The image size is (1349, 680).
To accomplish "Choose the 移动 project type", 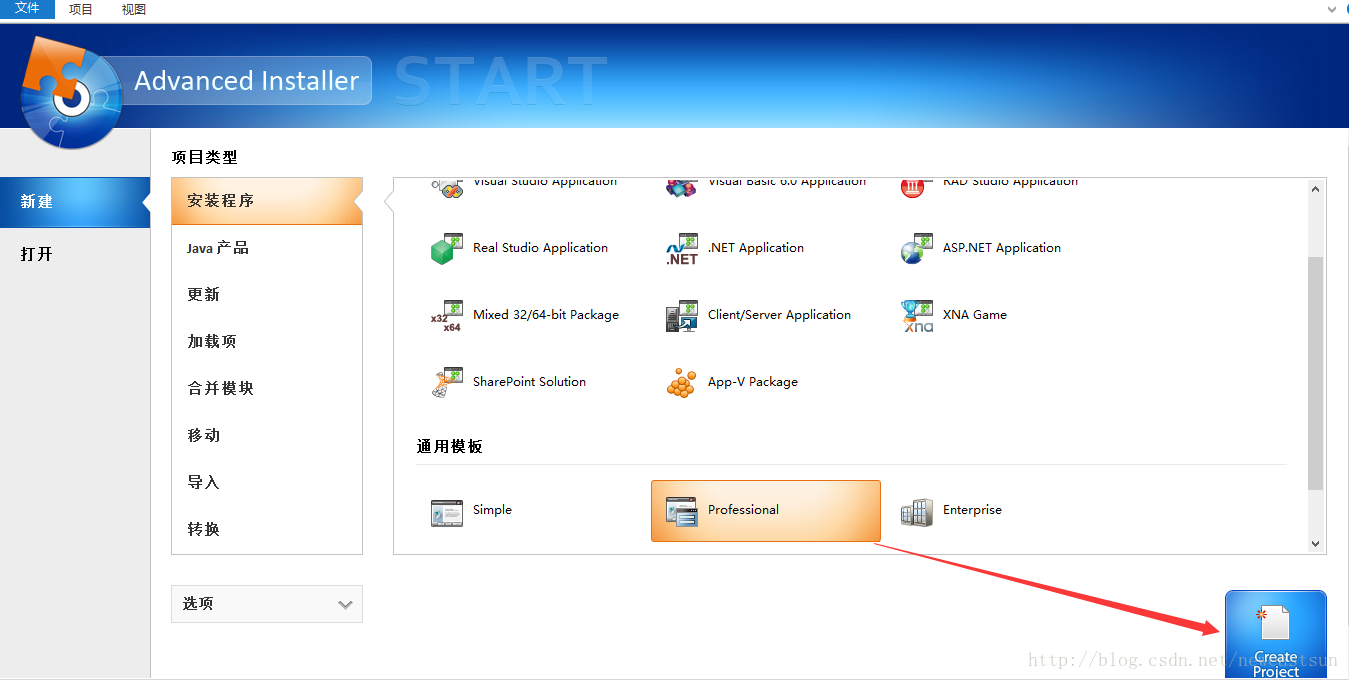I will [x=267, y=436].
